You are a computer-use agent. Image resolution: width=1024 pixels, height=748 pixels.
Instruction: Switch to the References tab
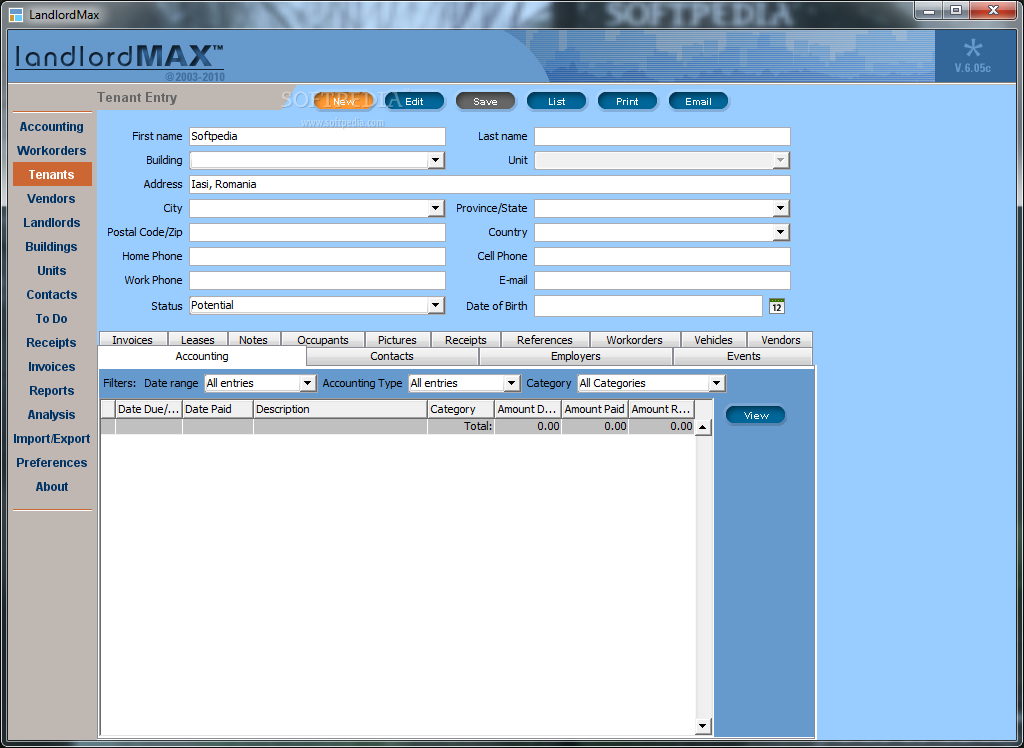pyautogui.click(x=545, y=340)
